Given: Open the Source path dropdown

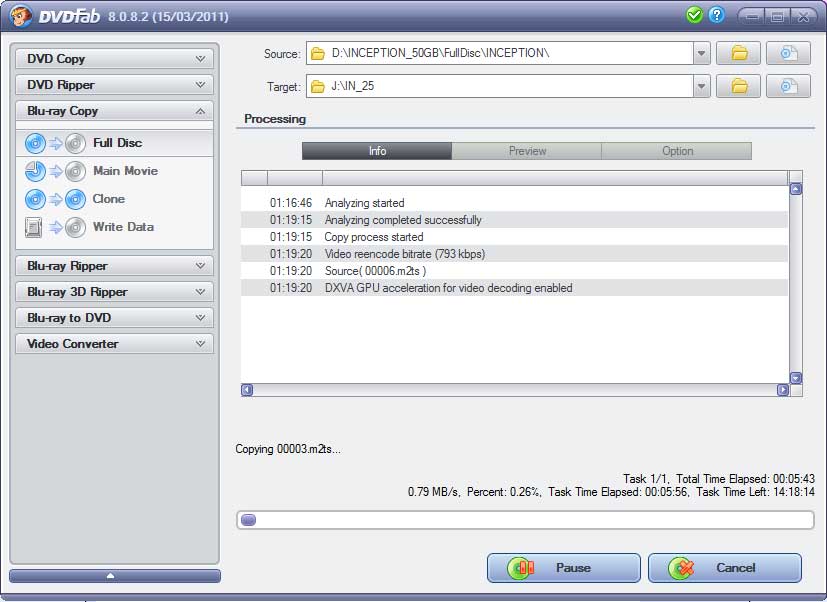Looking at the screenshot, I should click(x=701, y=53).
